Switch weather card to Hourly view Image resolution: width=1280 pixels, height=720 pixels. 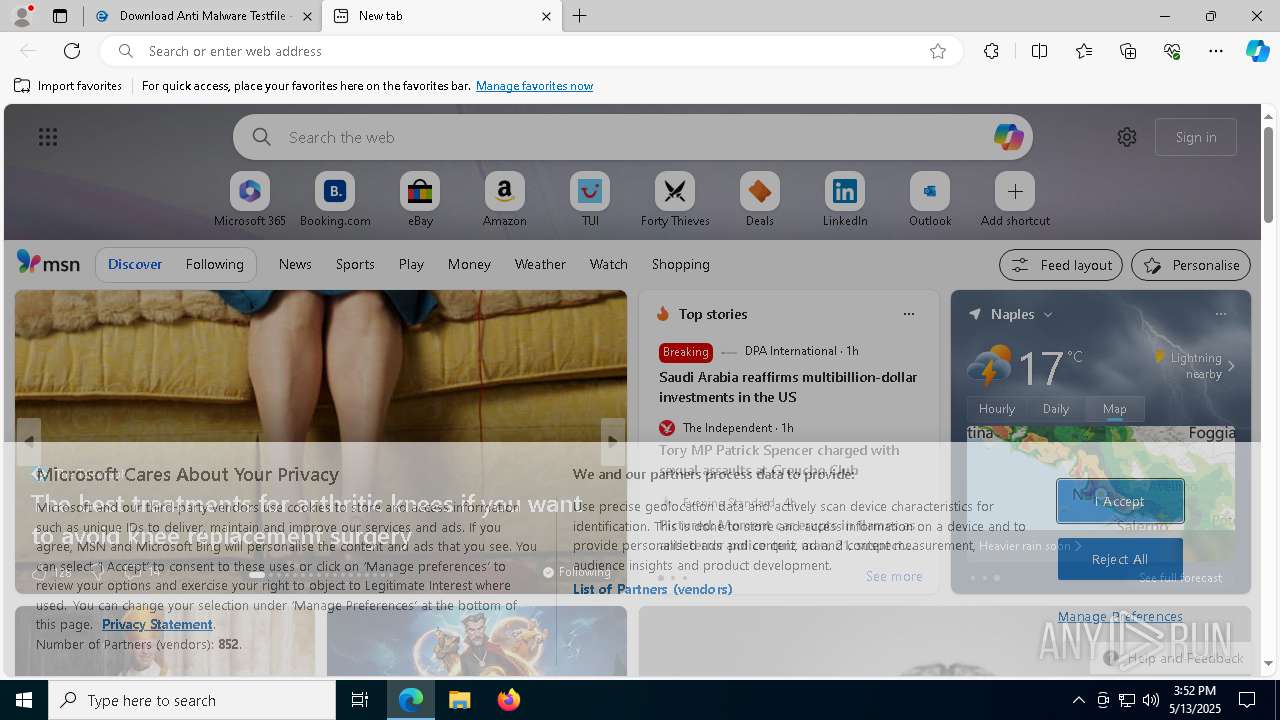997,408
